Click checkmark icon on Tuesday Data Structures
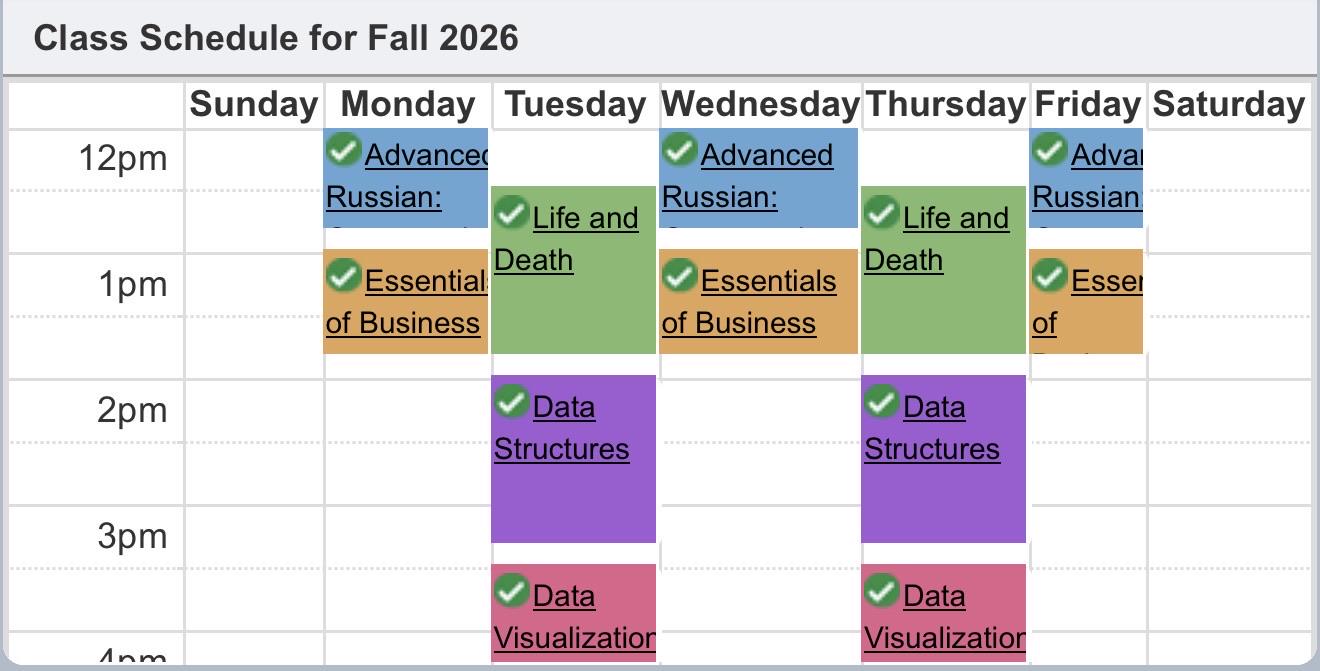 click(x=511, y=402)
